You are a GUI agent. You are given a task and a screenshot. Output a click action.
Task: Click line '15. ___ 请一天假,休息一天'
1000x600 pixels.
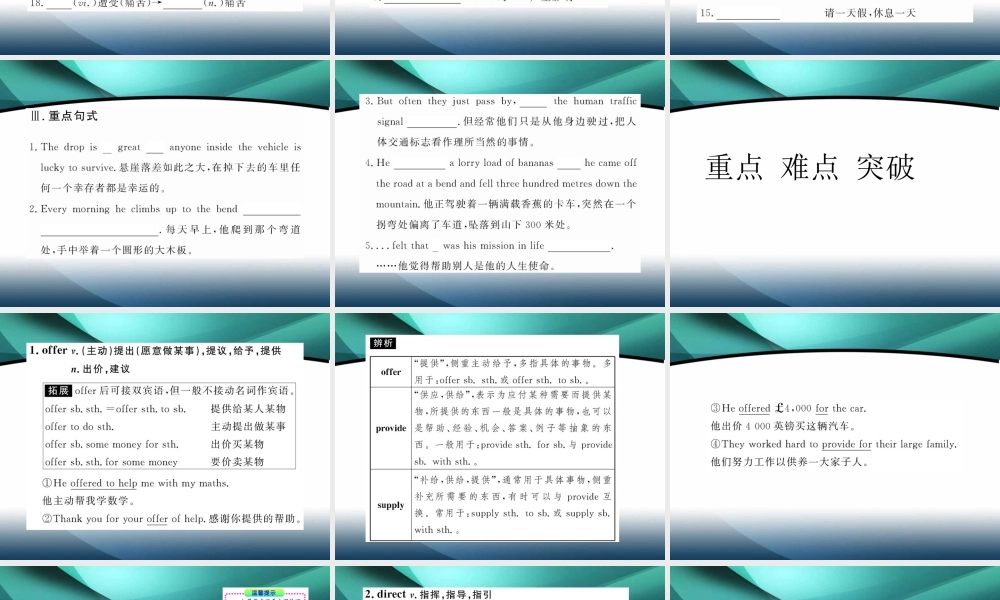pos(807,13)
